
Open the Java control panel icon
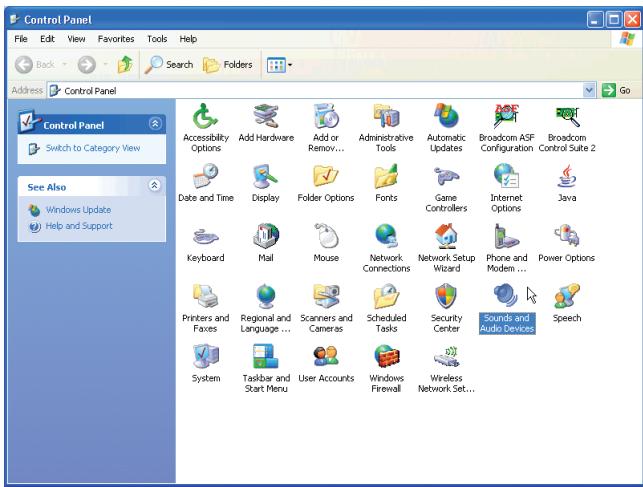pos(567,176)
